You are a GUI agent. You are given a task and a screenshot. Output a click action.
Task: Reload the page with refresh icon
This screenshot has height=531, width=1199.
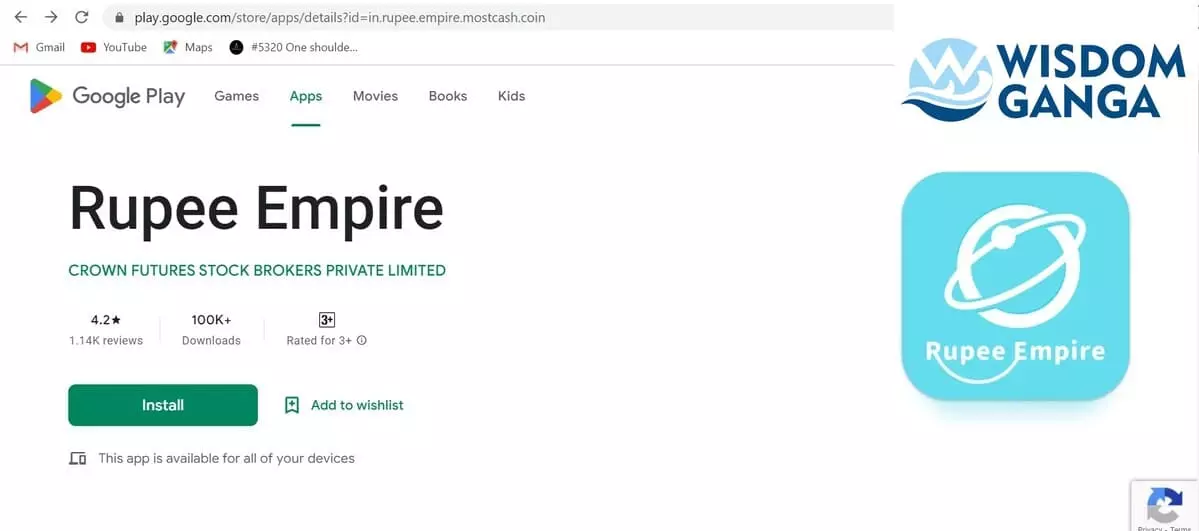(81, 17)
